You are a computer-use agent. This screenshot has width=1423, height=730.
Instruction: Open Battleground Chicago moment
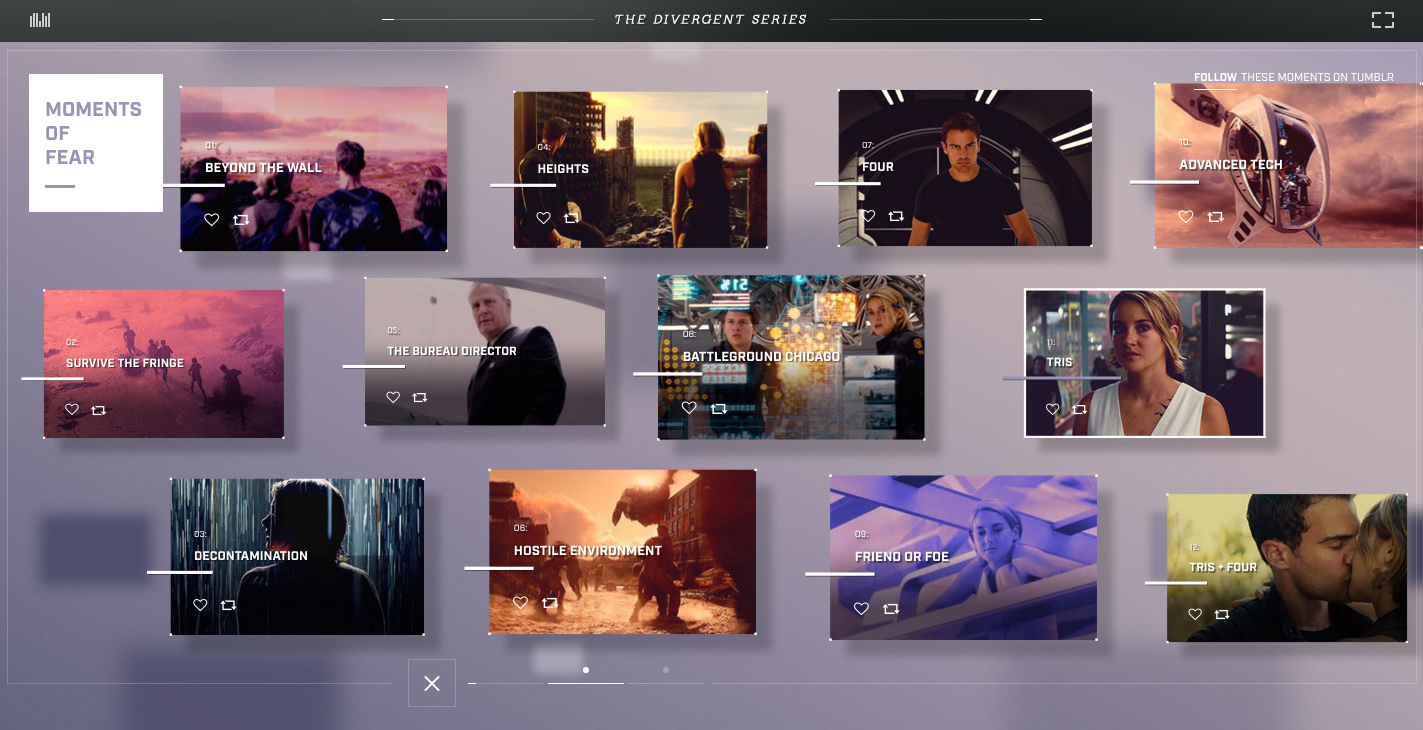coord(791,358)
